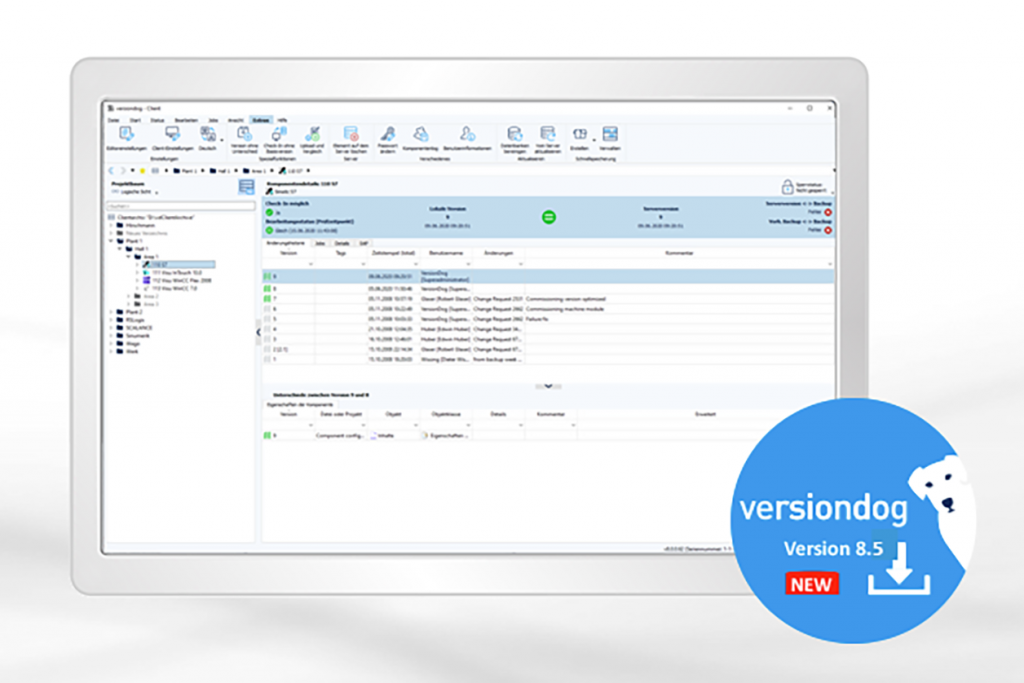Open the Version column filter dropdown

coord(310,263)
